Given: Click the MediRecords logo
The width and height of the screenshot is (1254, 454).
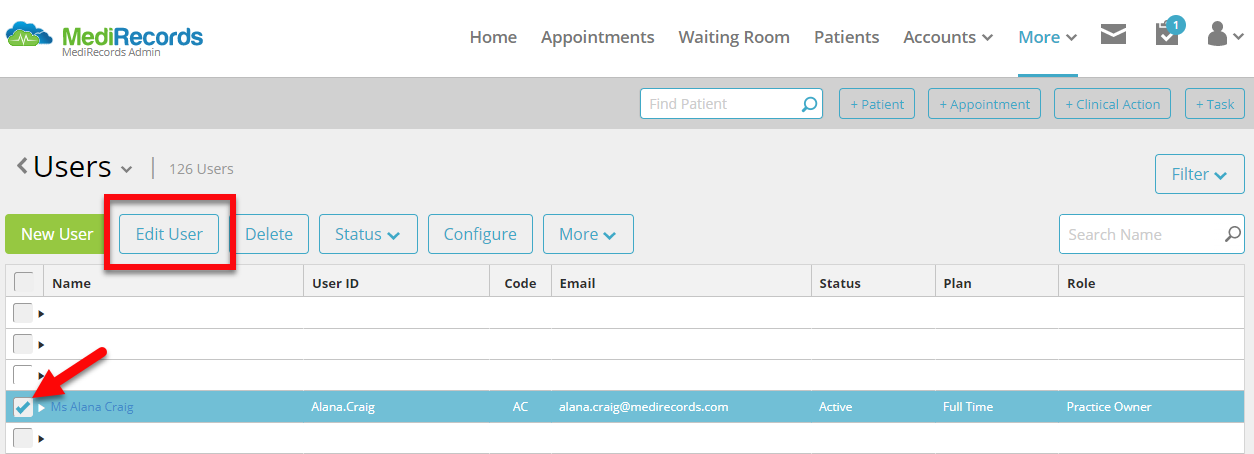Looking at the screenshot, I should tap(104, 38).
